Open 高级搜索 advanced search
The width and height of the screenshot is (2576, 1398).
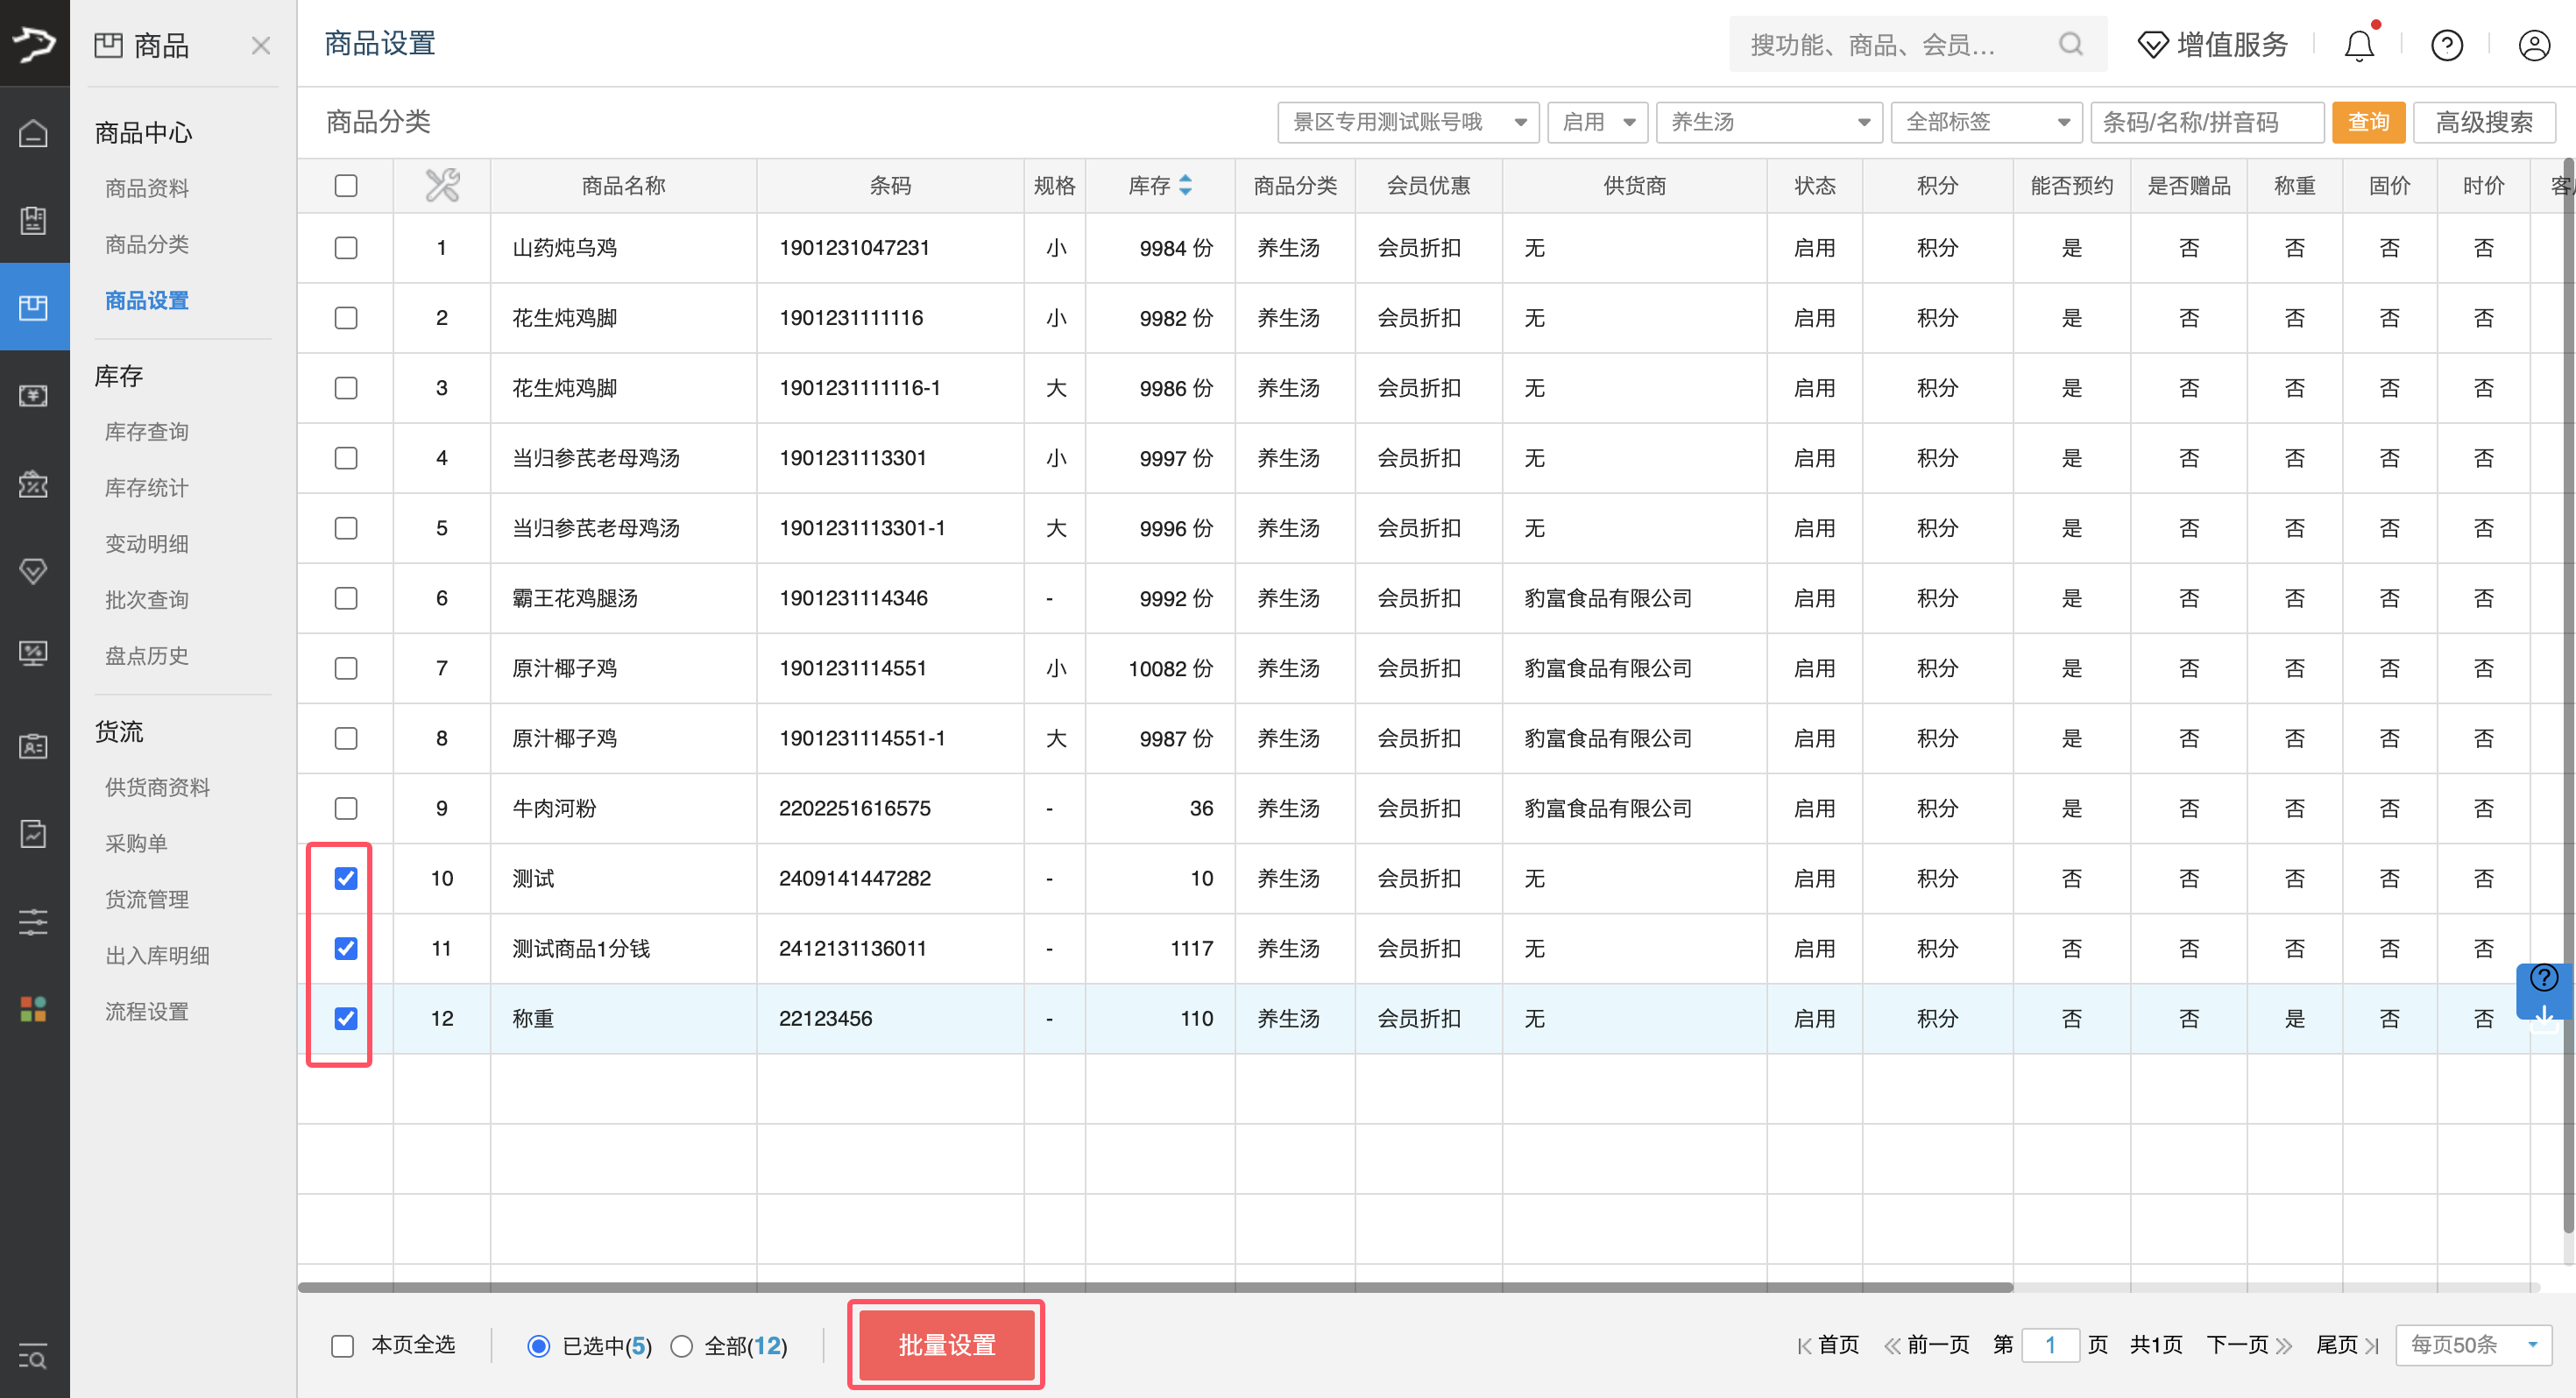[x=2483, y=122]
